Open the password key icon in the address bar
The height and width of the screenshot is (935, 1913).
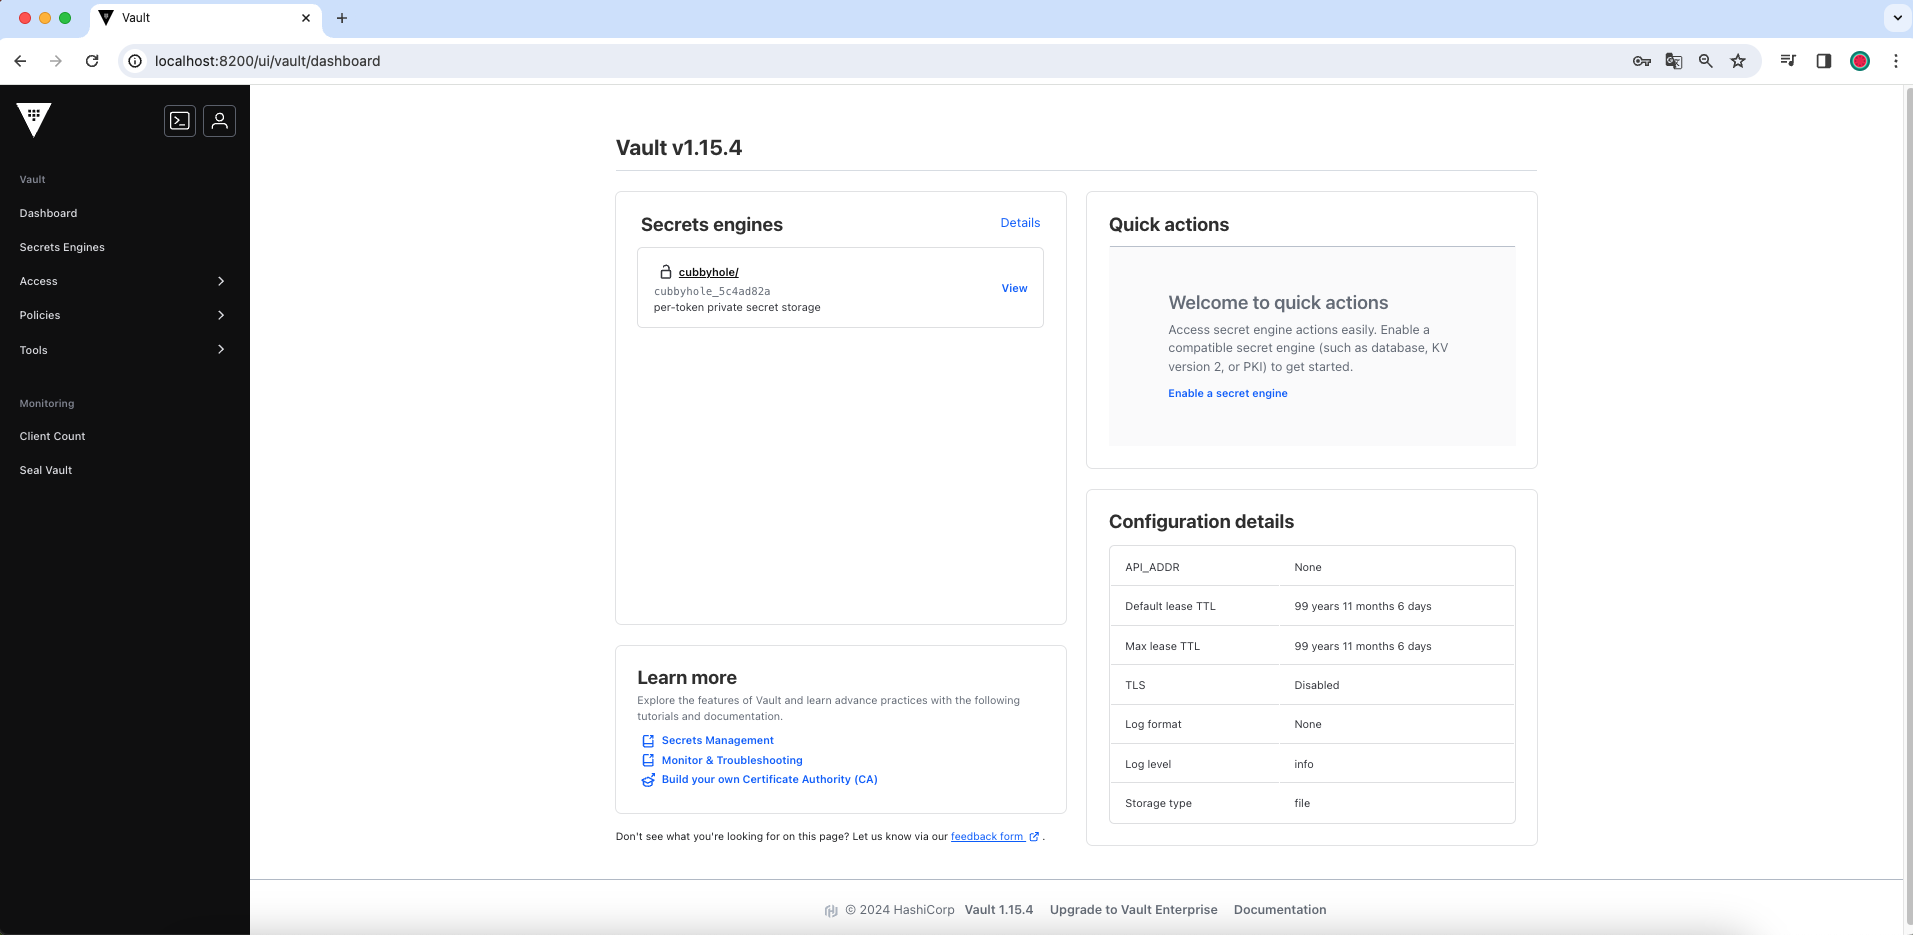click(x=1642, y=61)
